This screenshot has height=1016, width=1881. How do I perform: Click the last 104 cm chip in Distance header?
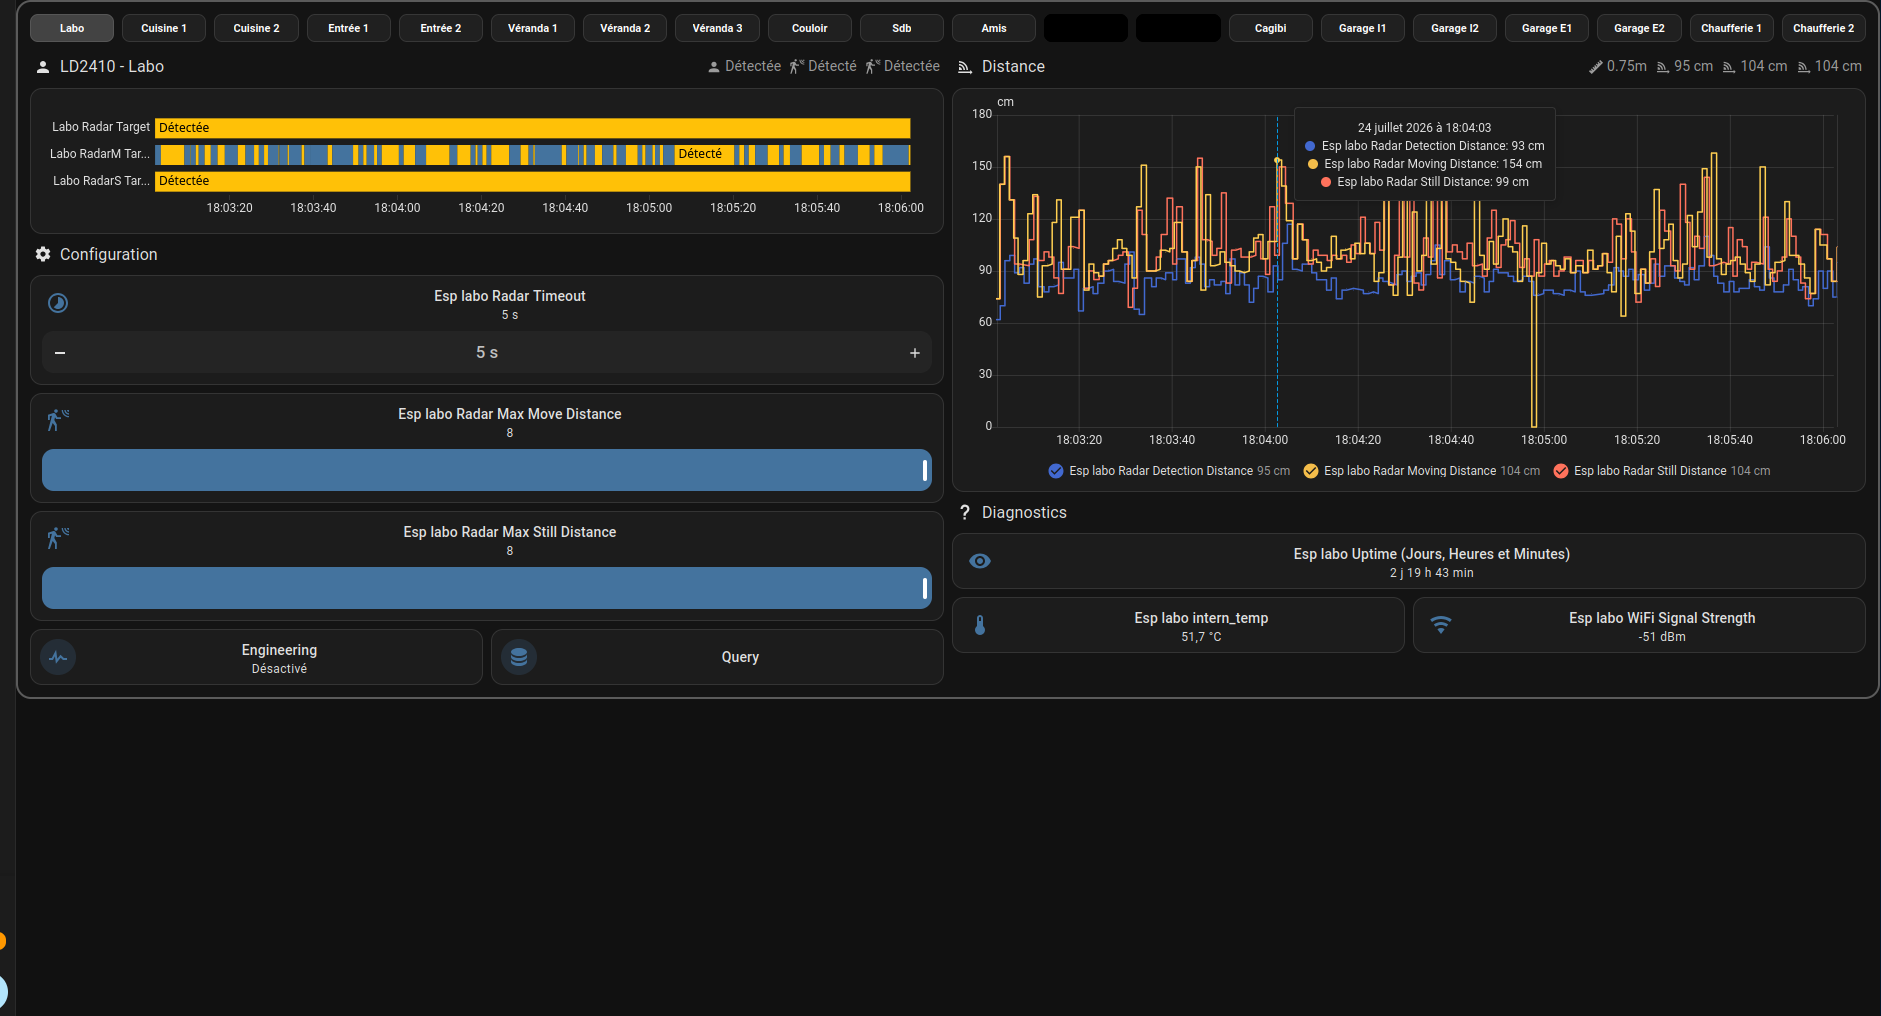click(1829, 66)
